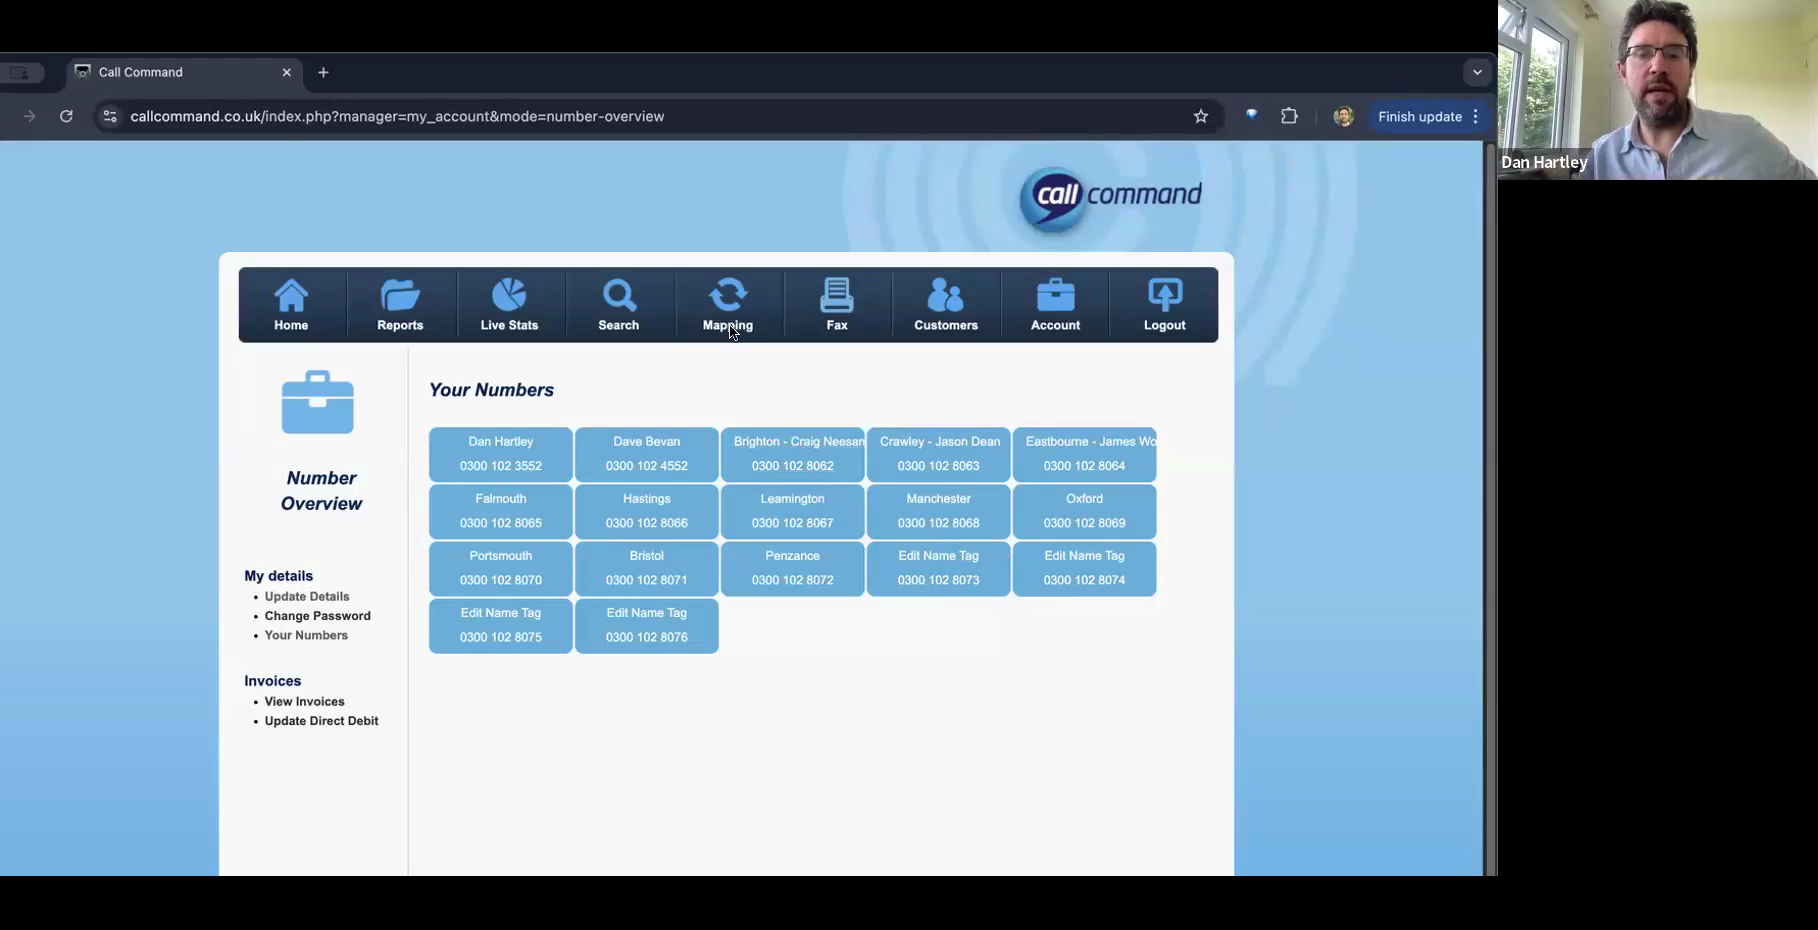Open Your Numbers sidebar link

[x=306, y=635]
